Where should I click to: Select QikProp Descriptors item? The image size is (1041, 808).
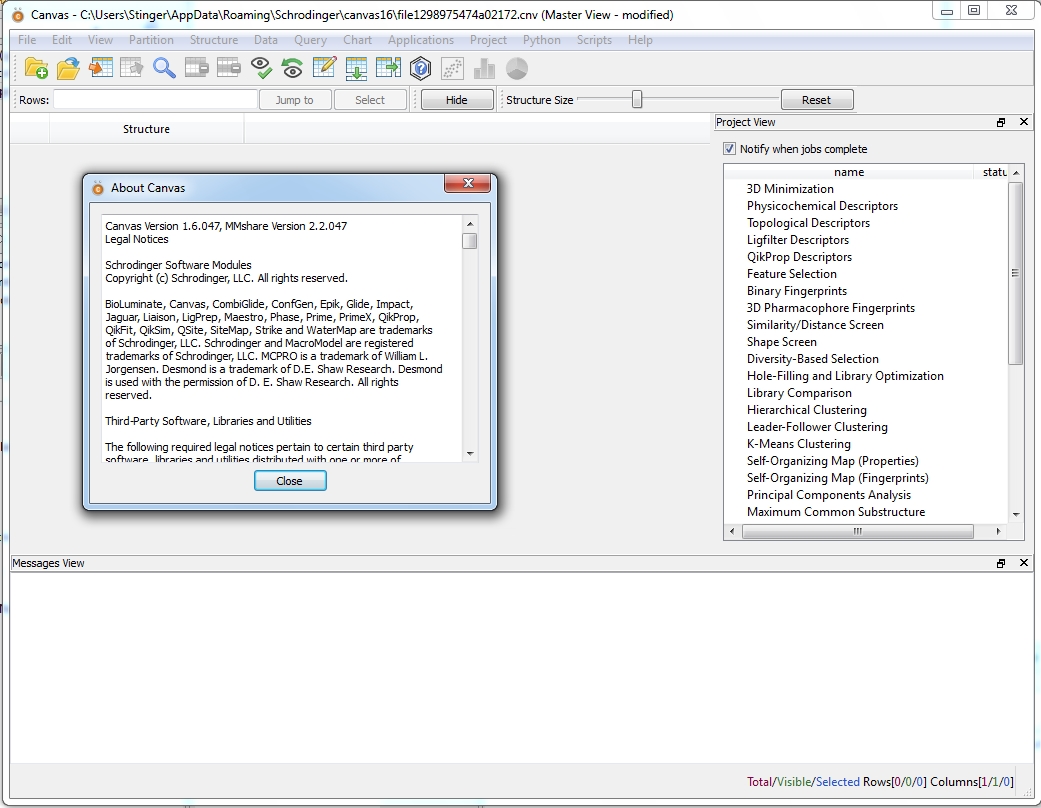(x=799, y=257)
